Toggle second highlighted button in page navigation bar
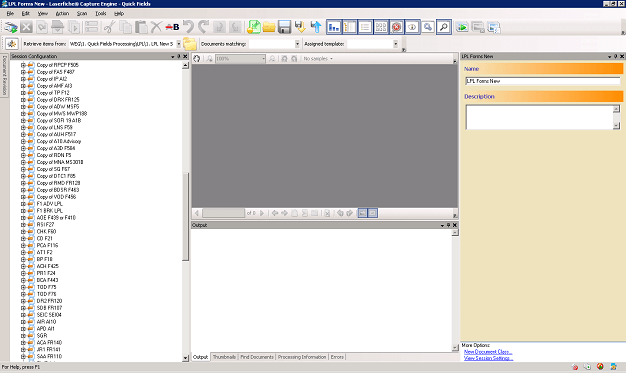 [372, 213]
